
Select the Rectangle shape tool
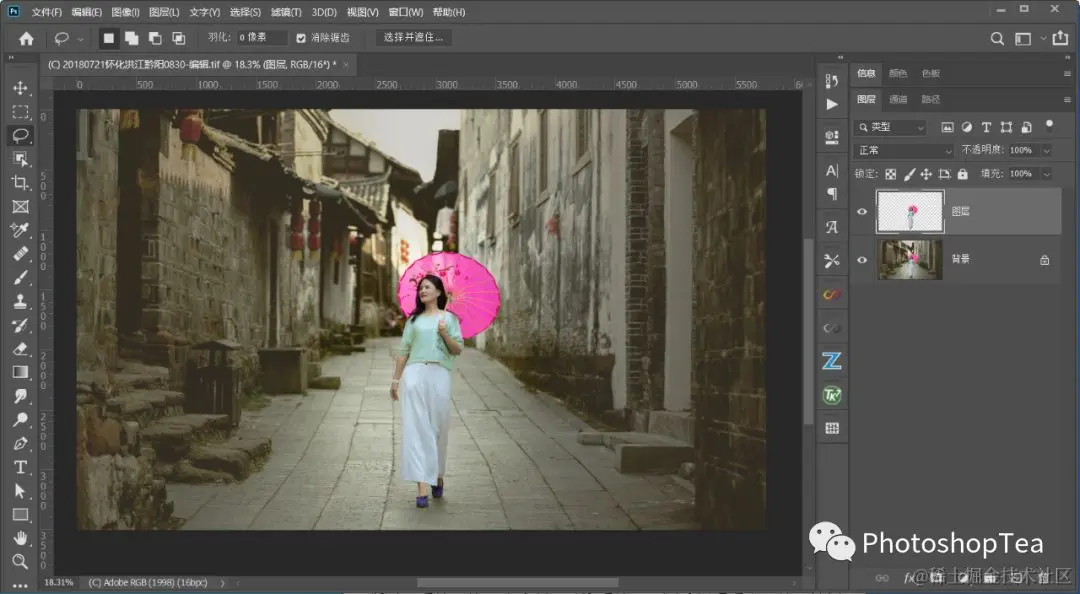(20, 515)
